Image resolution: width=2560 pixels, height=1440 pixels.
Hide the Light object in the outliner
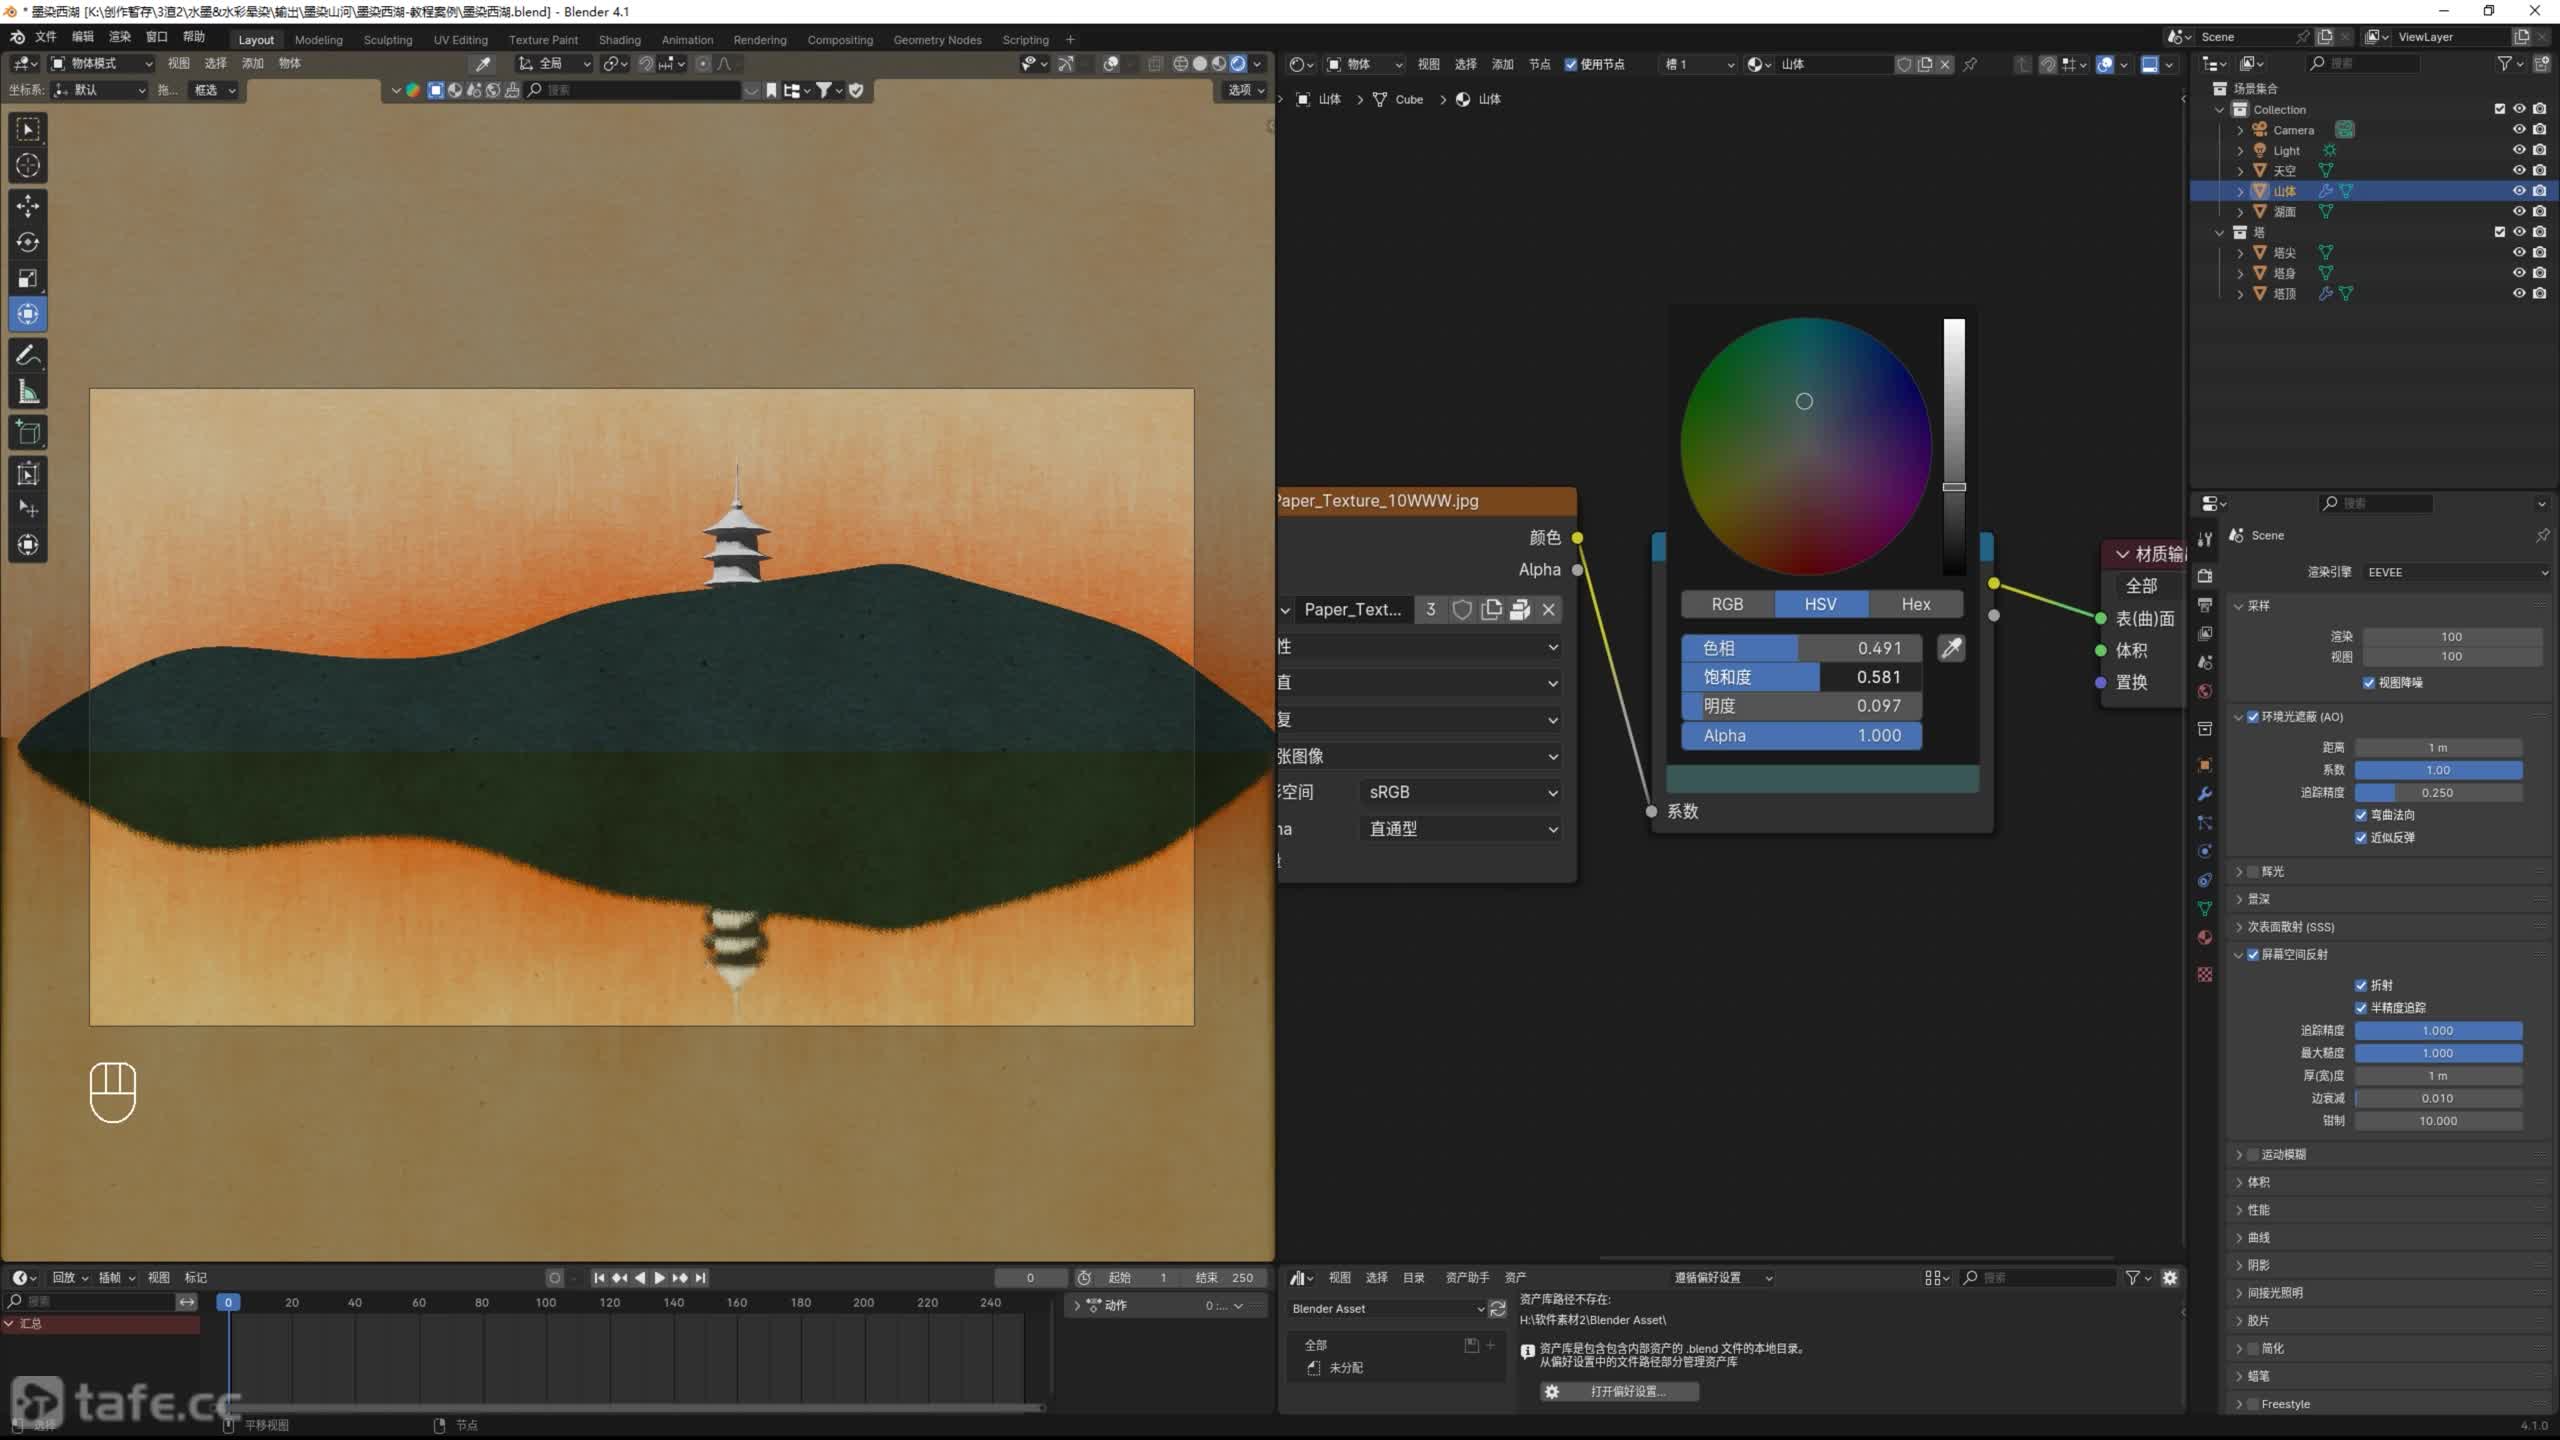(x=2519, y=150)
